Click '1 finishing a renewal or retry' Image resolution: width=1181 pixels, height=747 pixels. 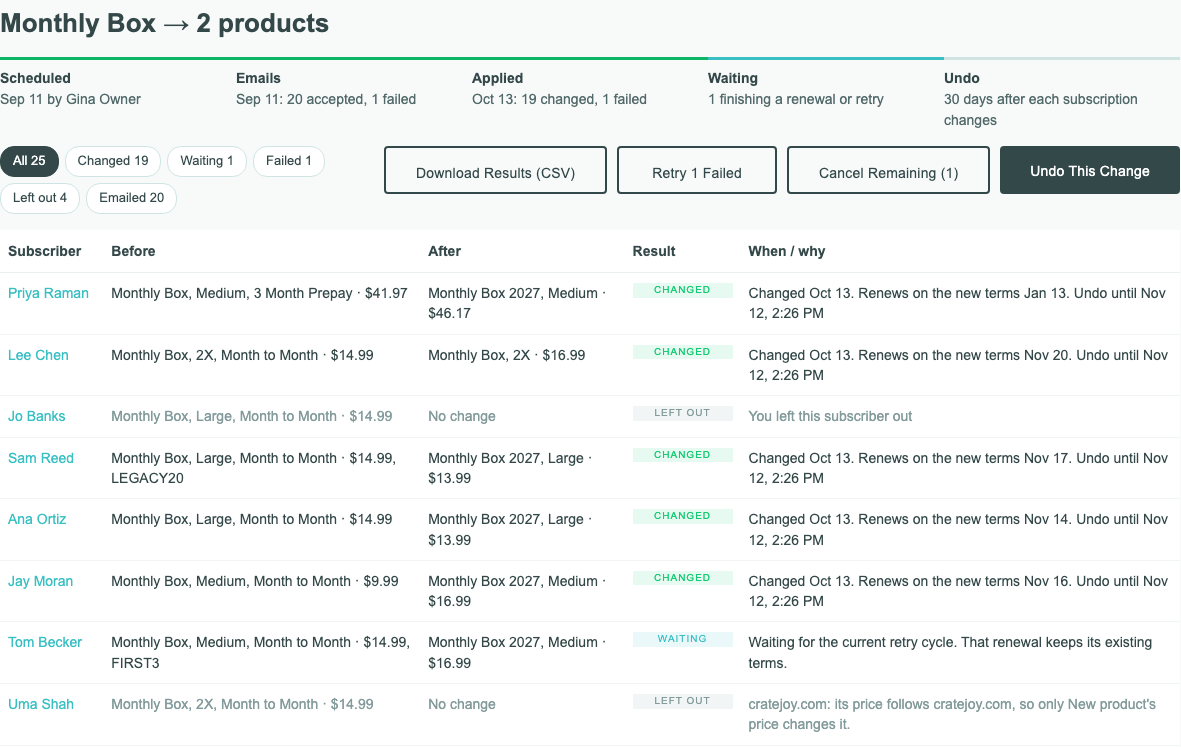(x=795, y=99)
